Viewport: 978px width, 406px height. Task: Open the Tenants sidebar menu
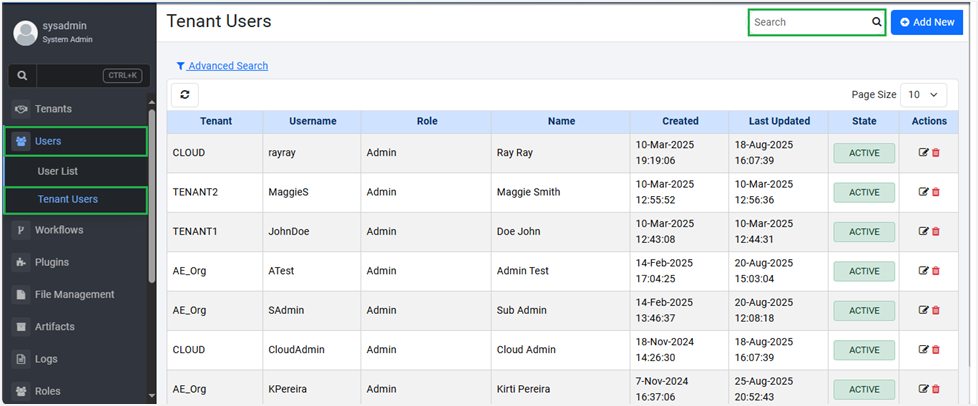pos(53,108)
